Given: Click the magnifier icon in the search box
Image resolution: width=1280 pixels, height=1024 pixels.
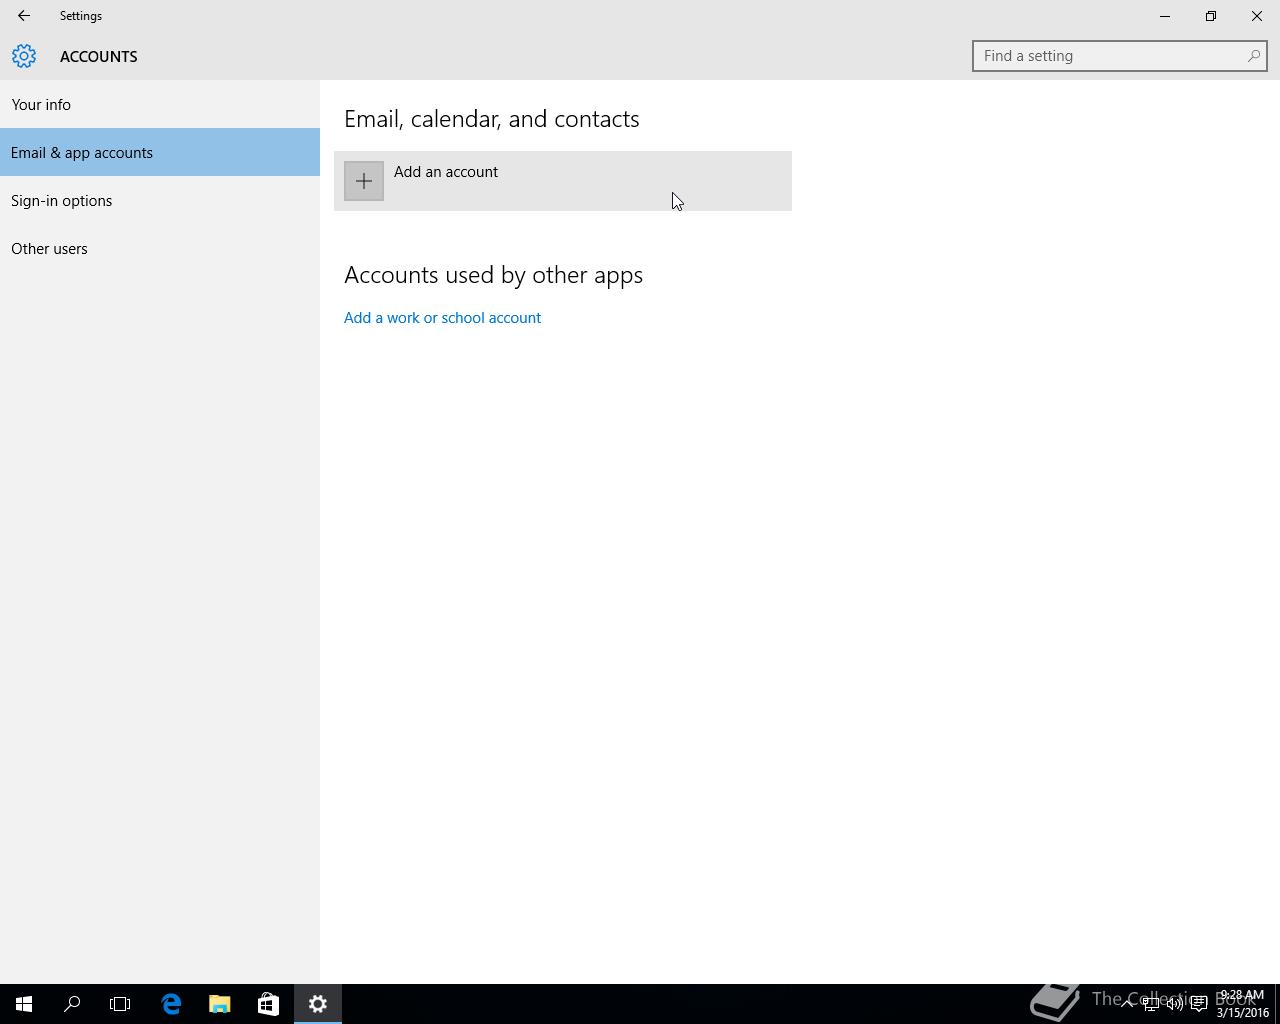Looking at the screenshot, I should 1253,56.
